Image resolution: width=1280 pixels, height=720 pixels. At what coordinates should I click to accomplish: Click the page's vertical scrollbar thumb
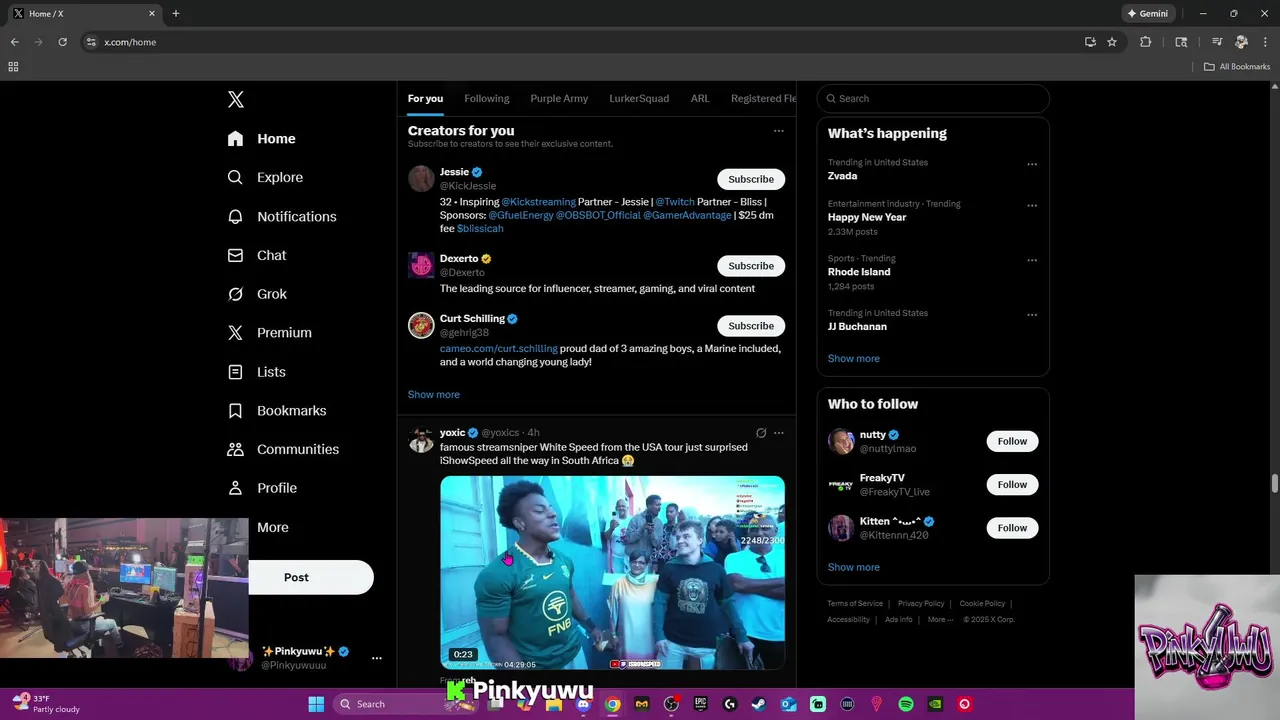(x=1275, y=484)
